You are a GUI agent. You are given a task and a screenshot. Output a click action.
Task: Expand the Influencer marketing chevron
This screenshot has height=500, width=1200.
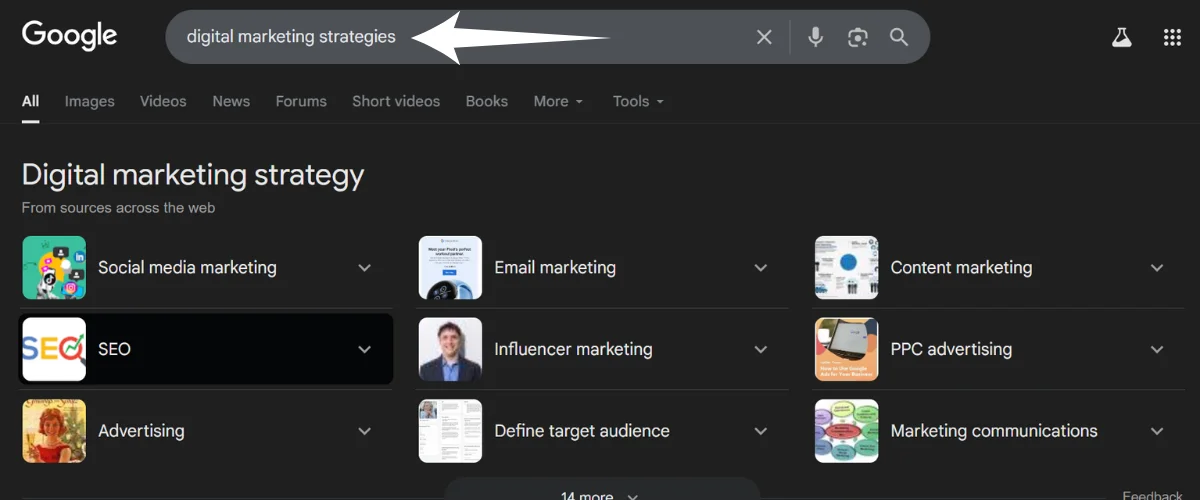(761, 350)
